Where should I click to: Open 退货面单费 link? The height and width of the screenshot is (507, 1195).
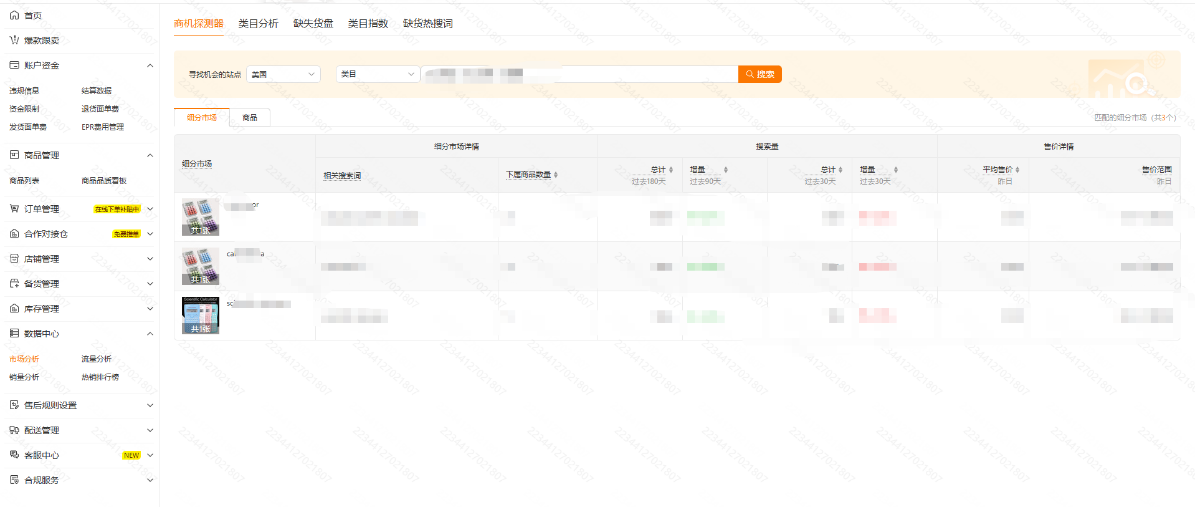[x=100, y=109]
